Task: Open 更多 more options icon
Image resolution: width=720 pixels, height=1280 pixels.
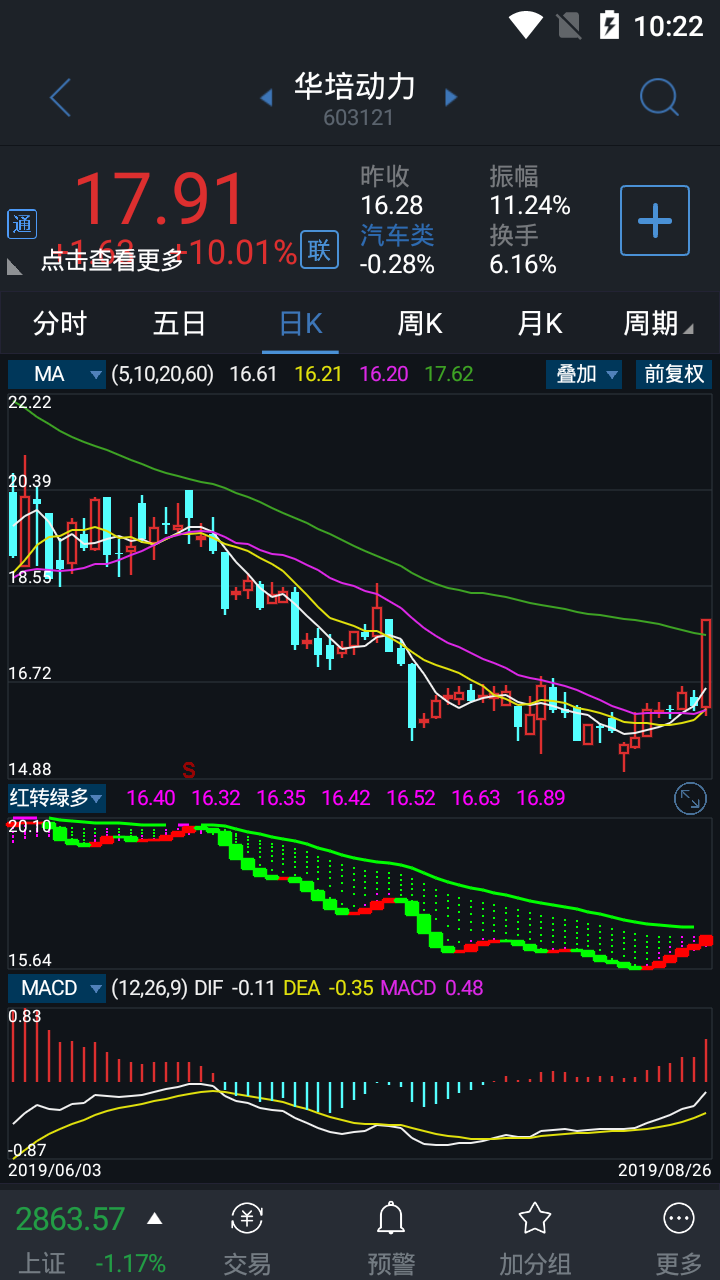Action: click(x=679, y=1218)
